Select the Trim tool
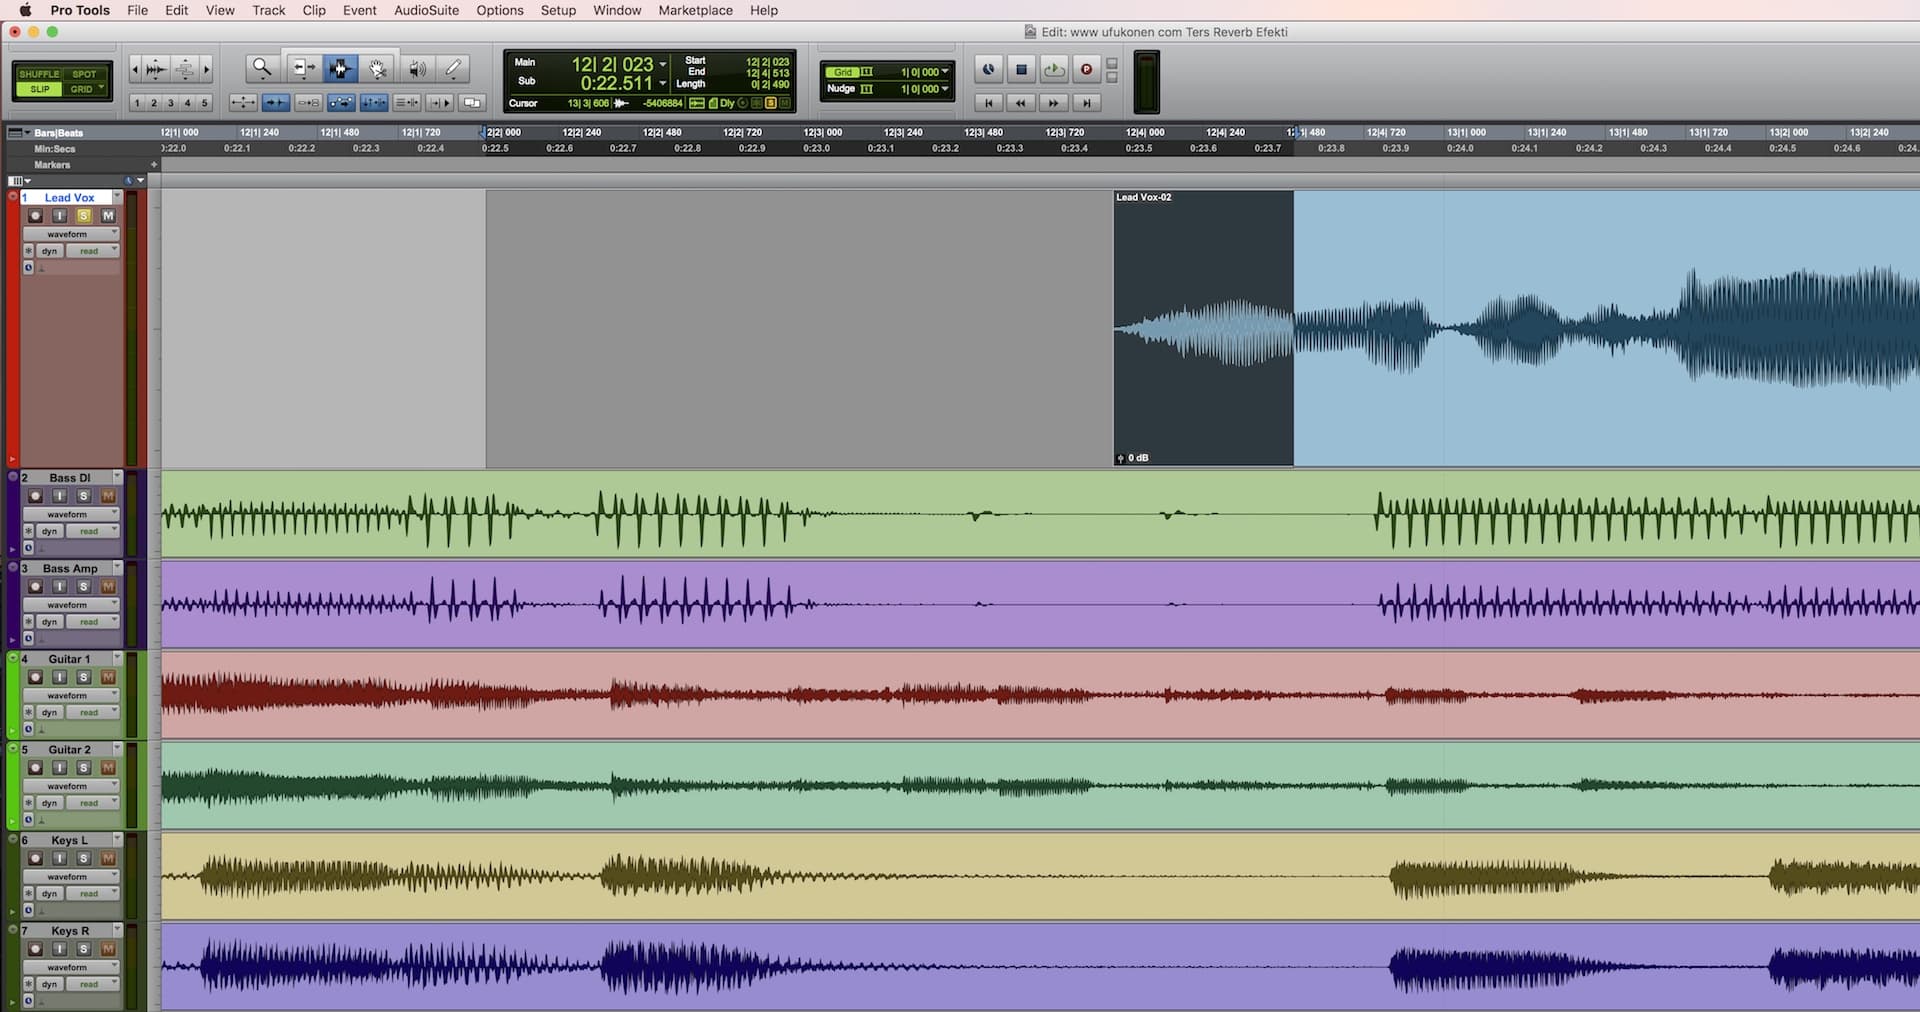The height and width of the screenshot is (1012, 1920). pyautogui.click(x=301, y=68)
